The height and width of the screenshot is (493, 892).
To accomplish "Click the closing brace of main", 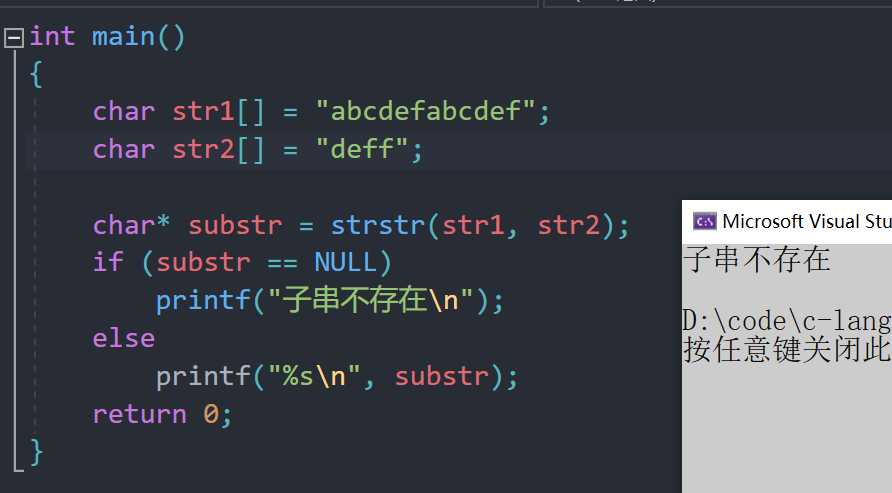I will 36,453.
